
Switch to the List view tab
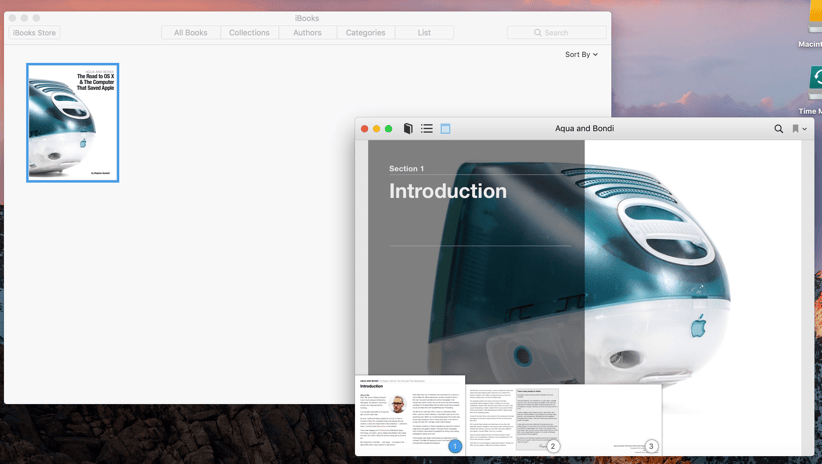[424, 33]
